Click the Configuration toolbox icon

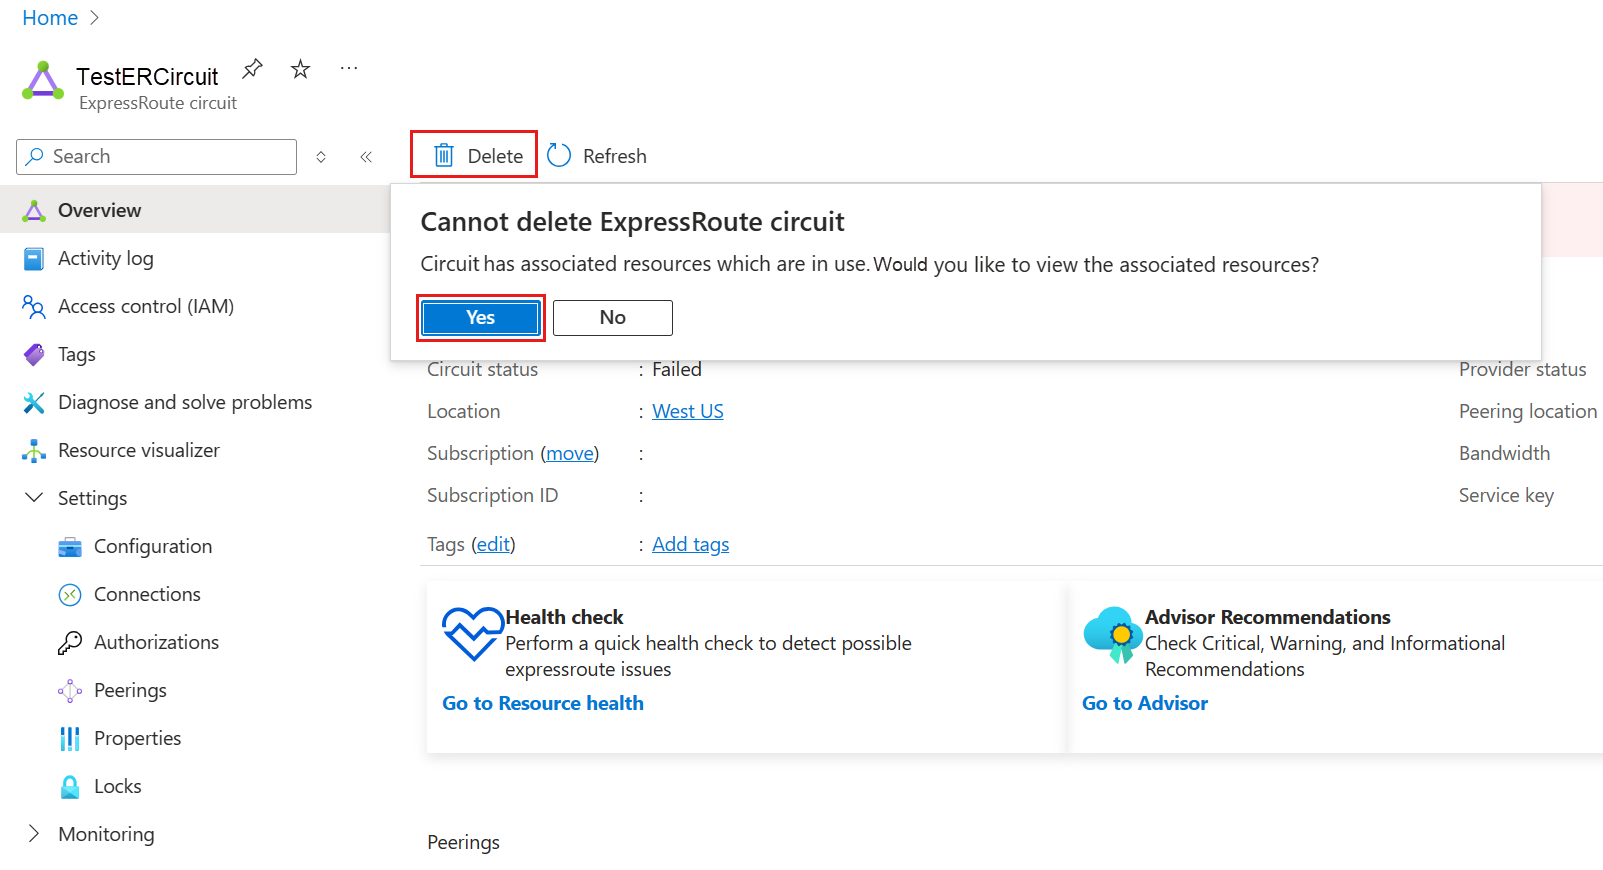[x=70, y=547]
